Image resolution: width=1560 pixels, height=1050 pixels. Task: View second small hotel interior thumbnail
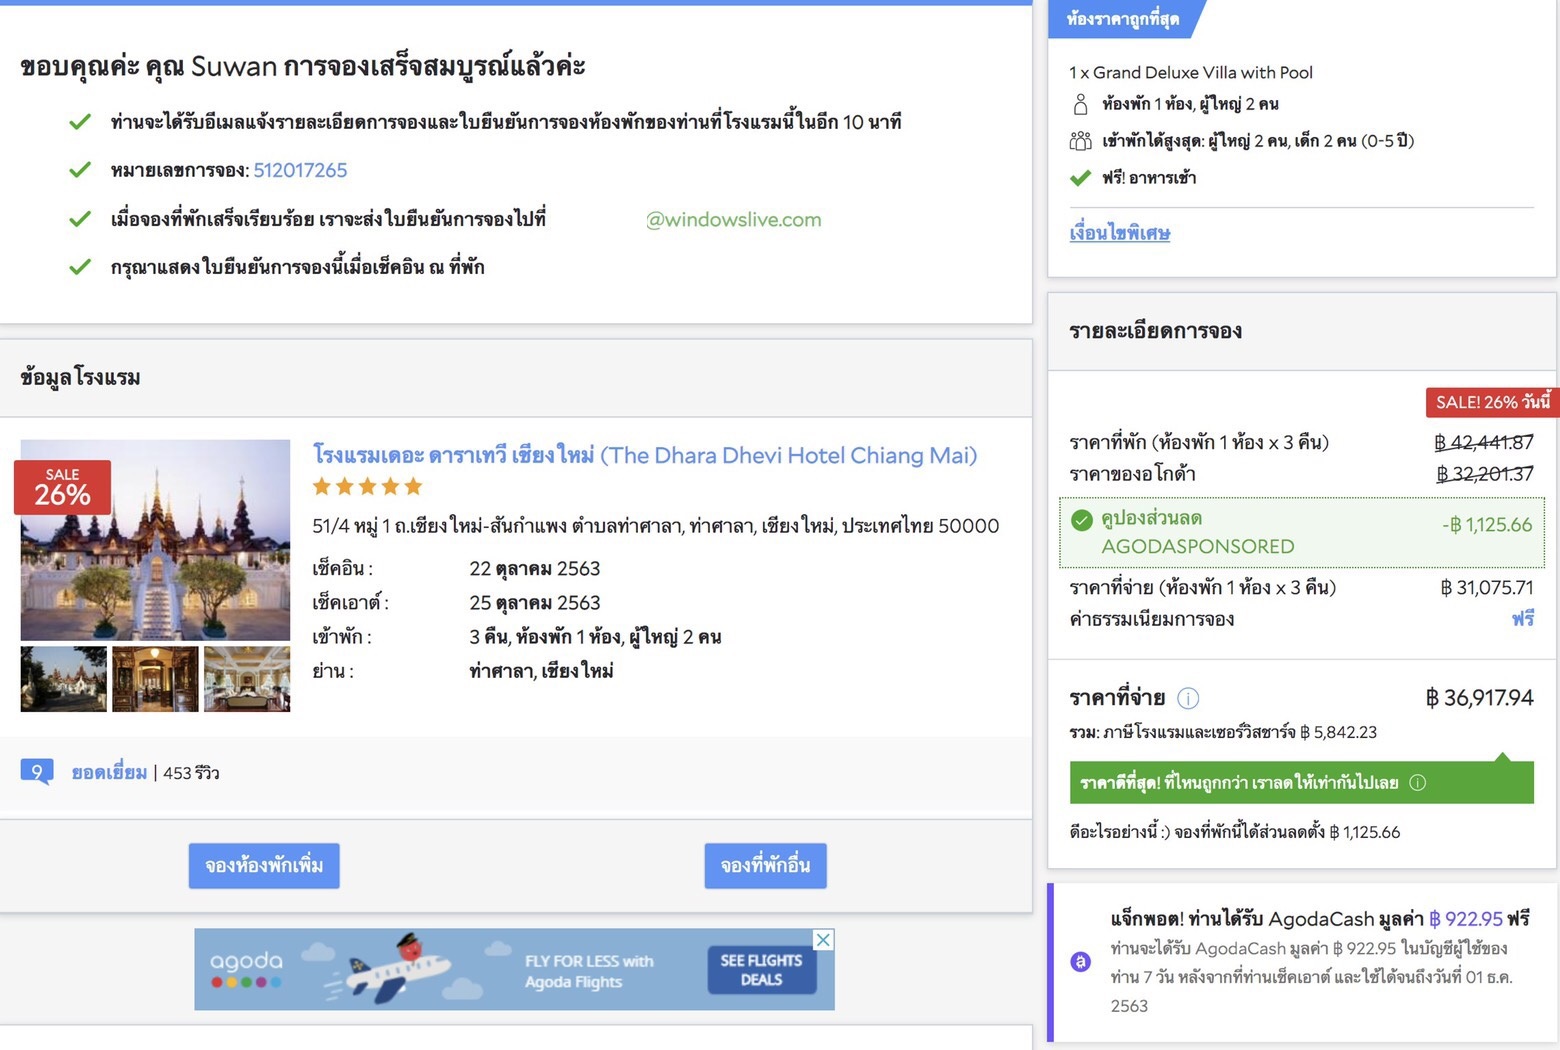click(x=155, y=679)
